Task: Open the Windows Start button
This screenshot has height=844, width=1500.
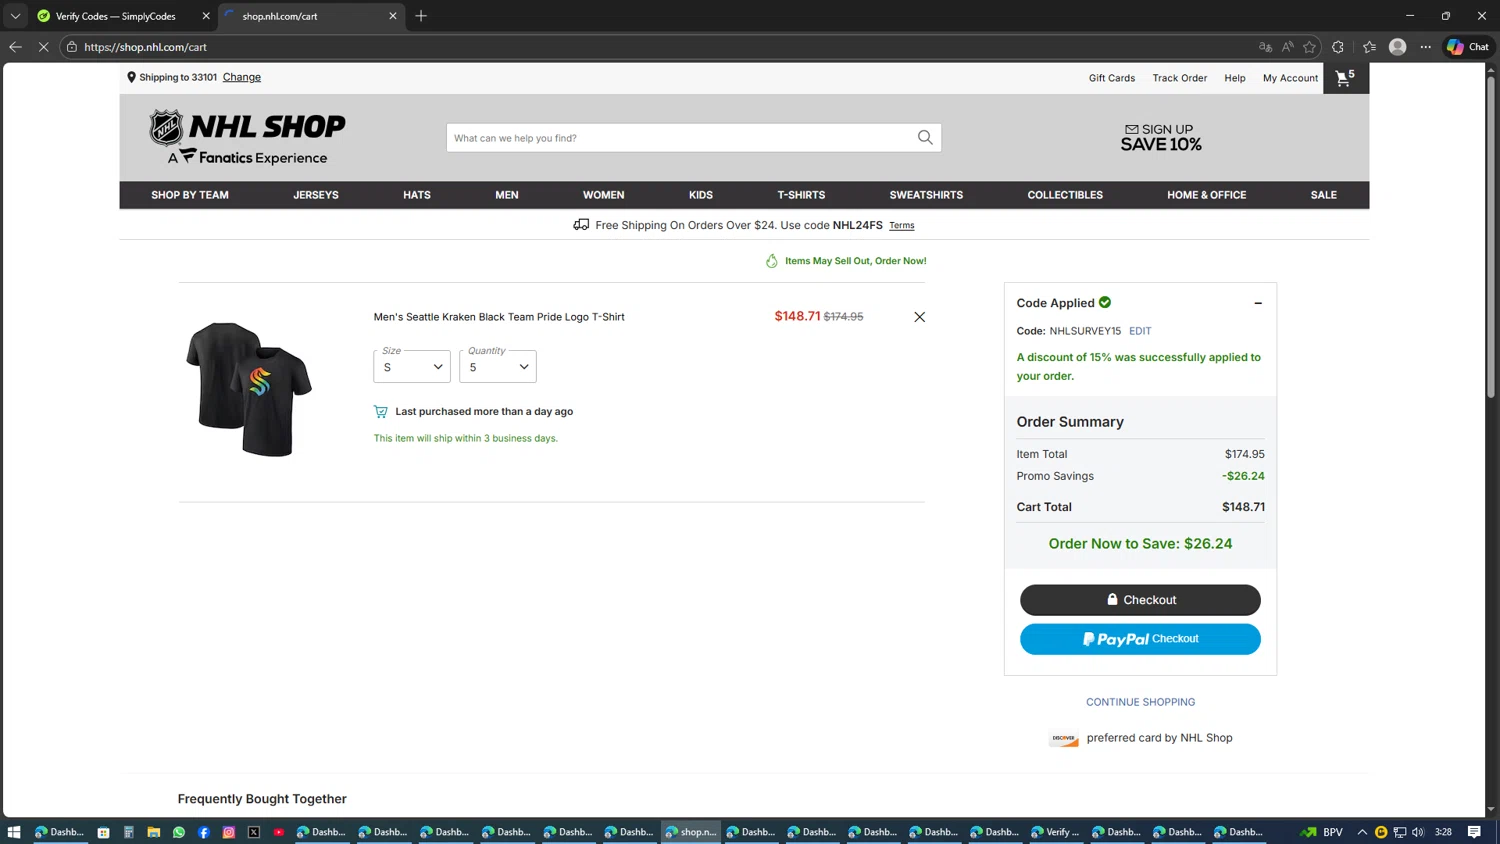Action: pos(14,832)
